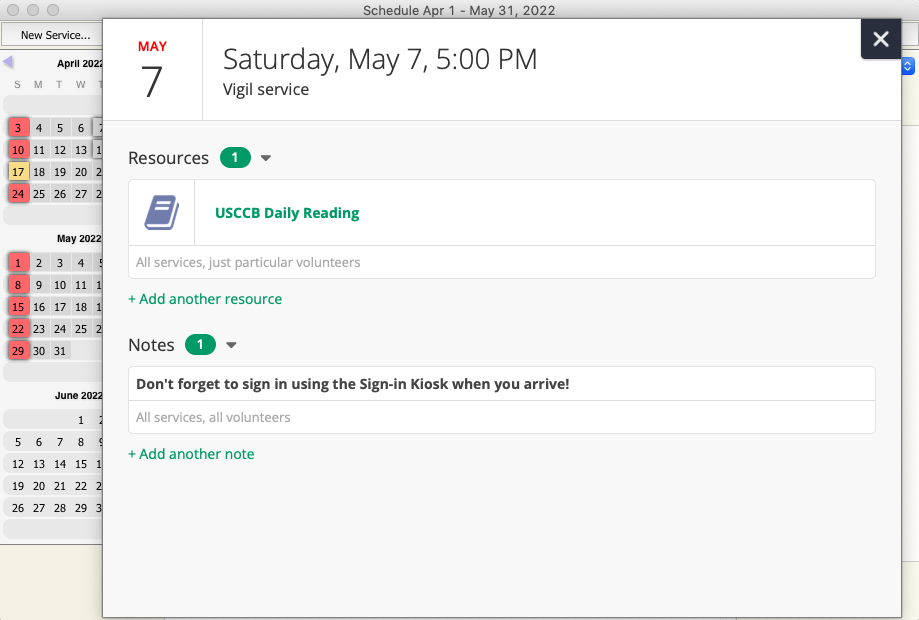Collapse the Notes section arrow
The height and width of the screenshot is (620, 919).
pos(231,345)
